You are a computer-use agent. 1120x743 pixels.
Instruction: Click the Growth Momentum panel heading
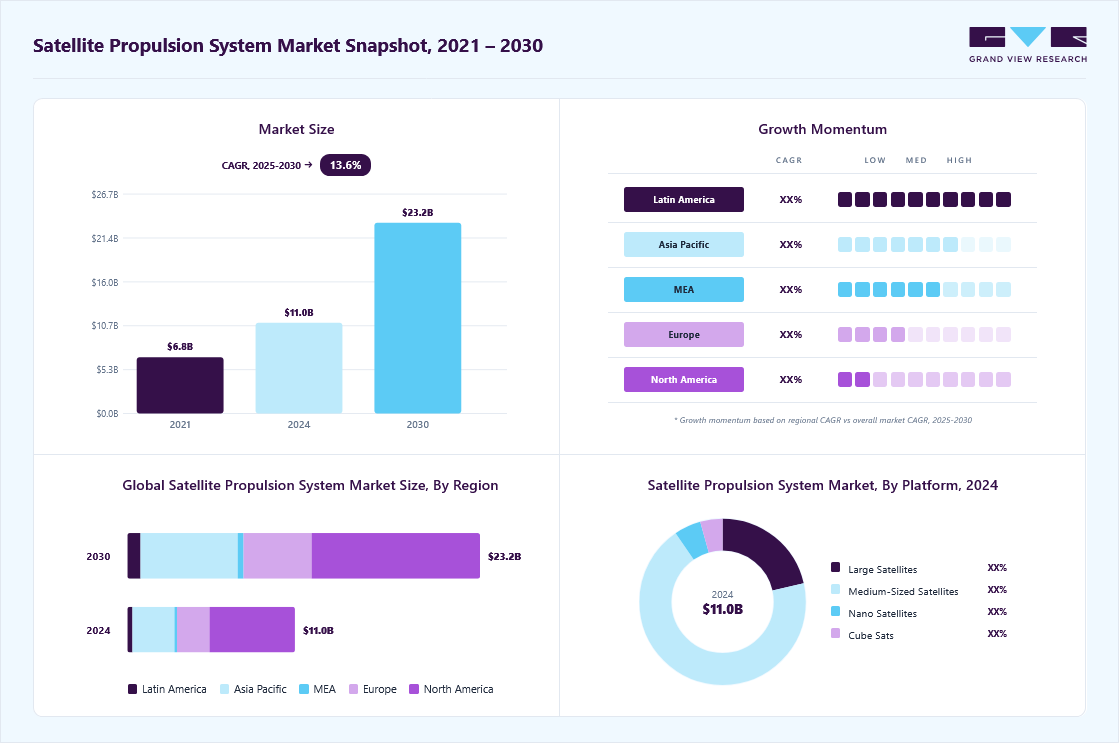point(822,129)
